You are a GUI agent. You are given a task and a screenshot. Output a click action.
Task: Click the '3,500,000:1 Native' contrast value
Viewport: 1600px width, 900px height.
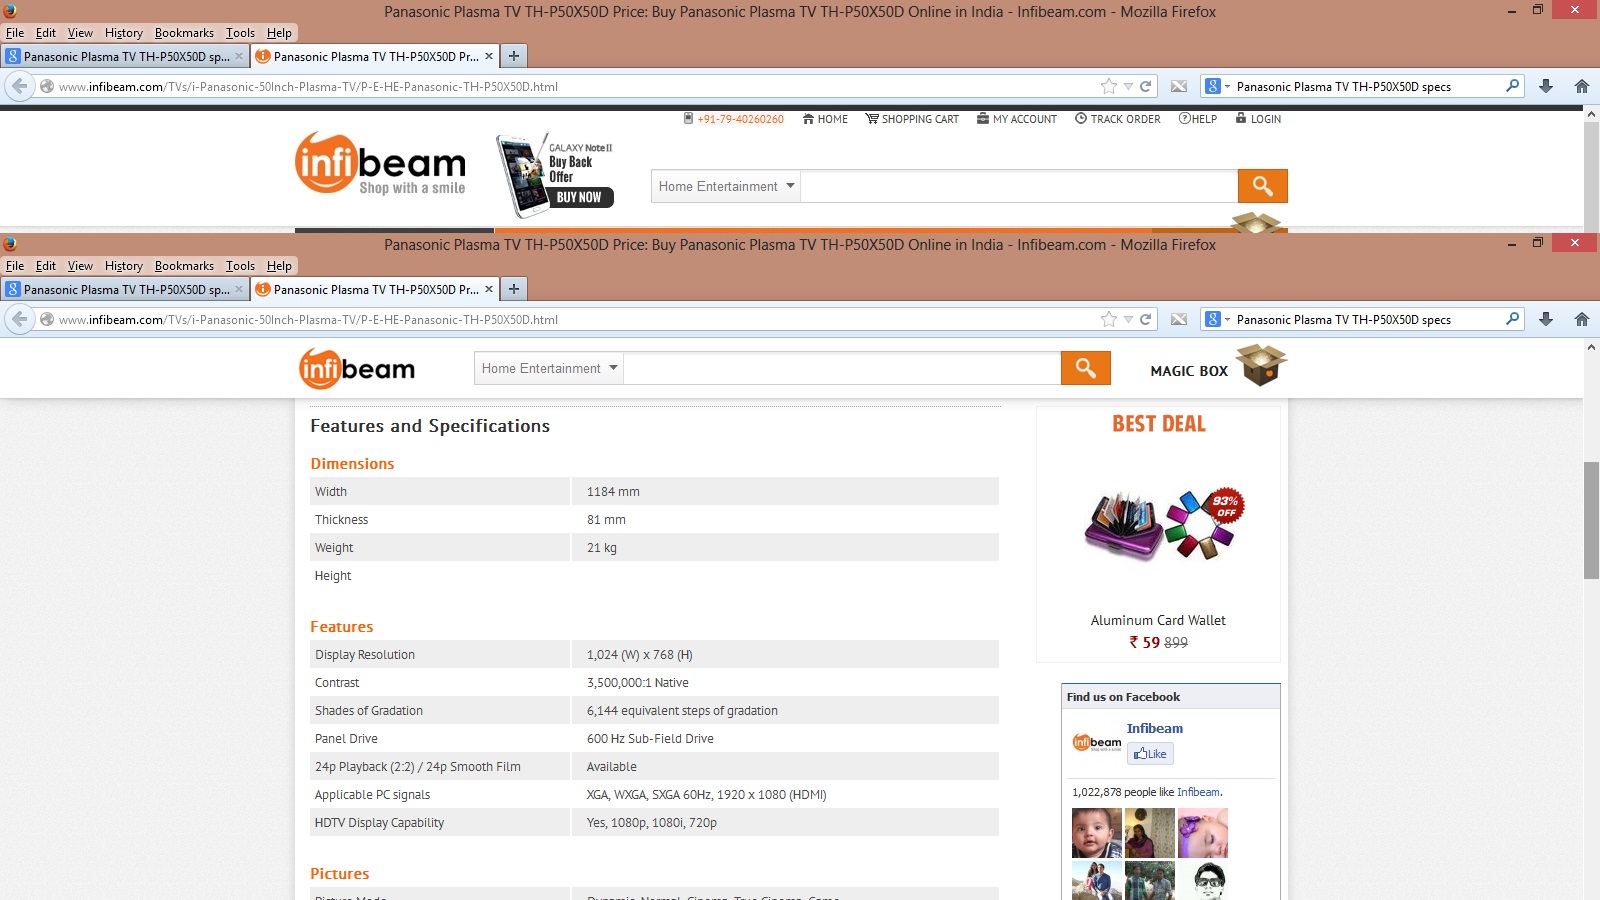point(637,683)
